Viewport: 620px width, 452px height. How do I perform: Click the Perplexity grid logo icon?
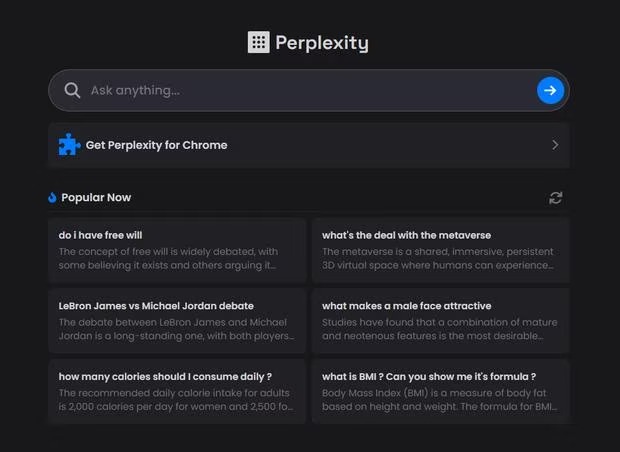tap(259, 42)
